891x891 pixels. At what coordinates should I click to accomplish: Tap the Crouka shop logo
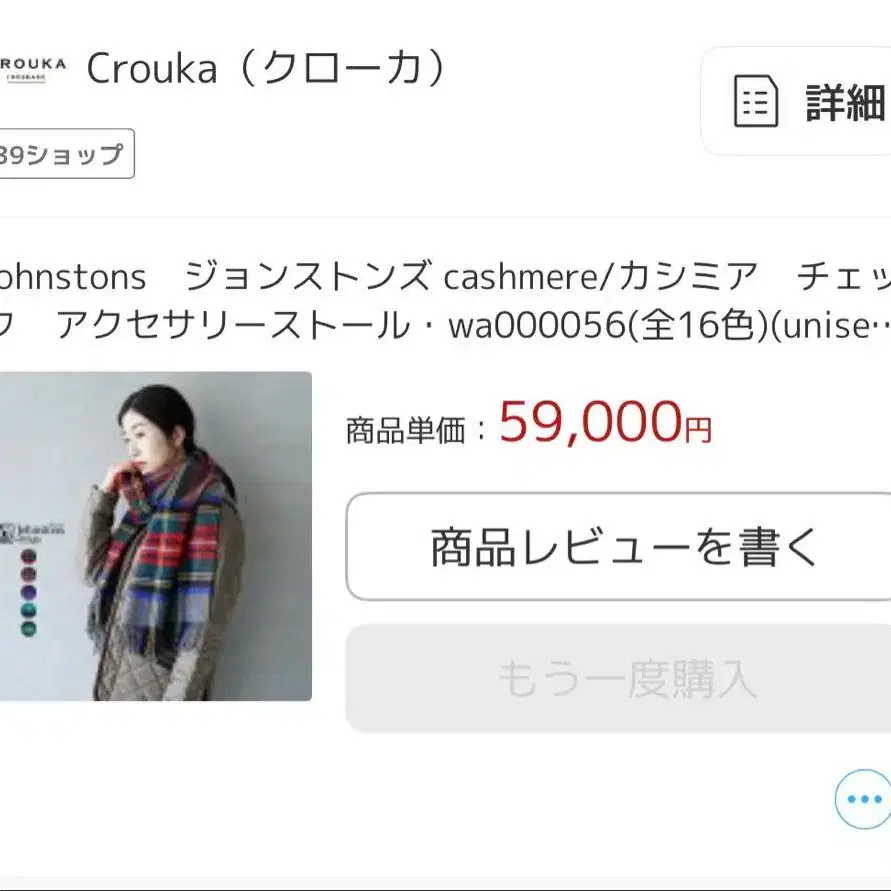[32, 69]
